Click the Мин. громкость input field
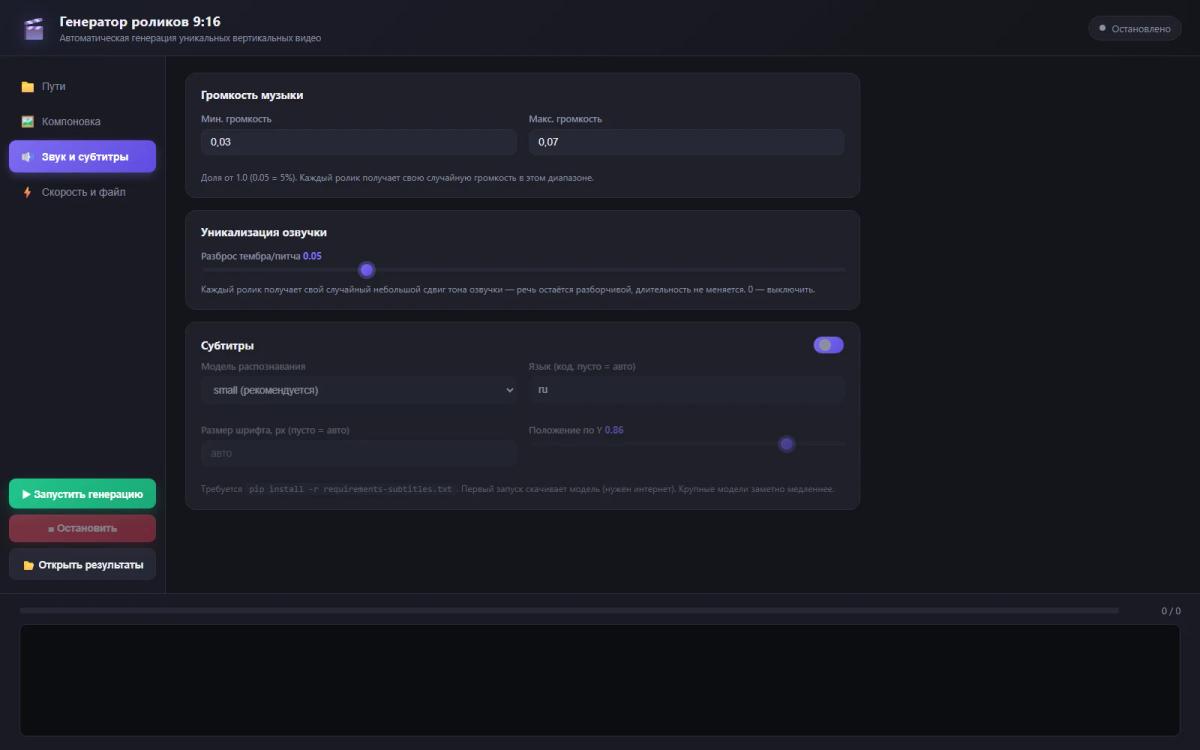This screenshot has width=1200, height=750. point(358,142)
